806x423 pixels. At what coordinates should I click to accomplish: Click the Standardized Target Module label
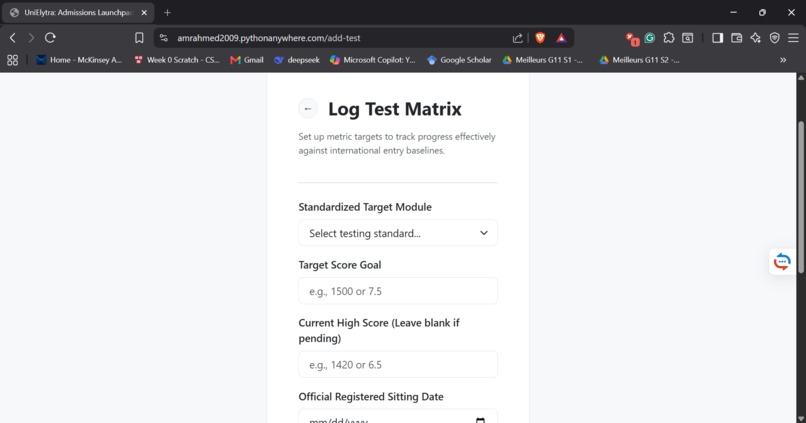coord(365,207)
